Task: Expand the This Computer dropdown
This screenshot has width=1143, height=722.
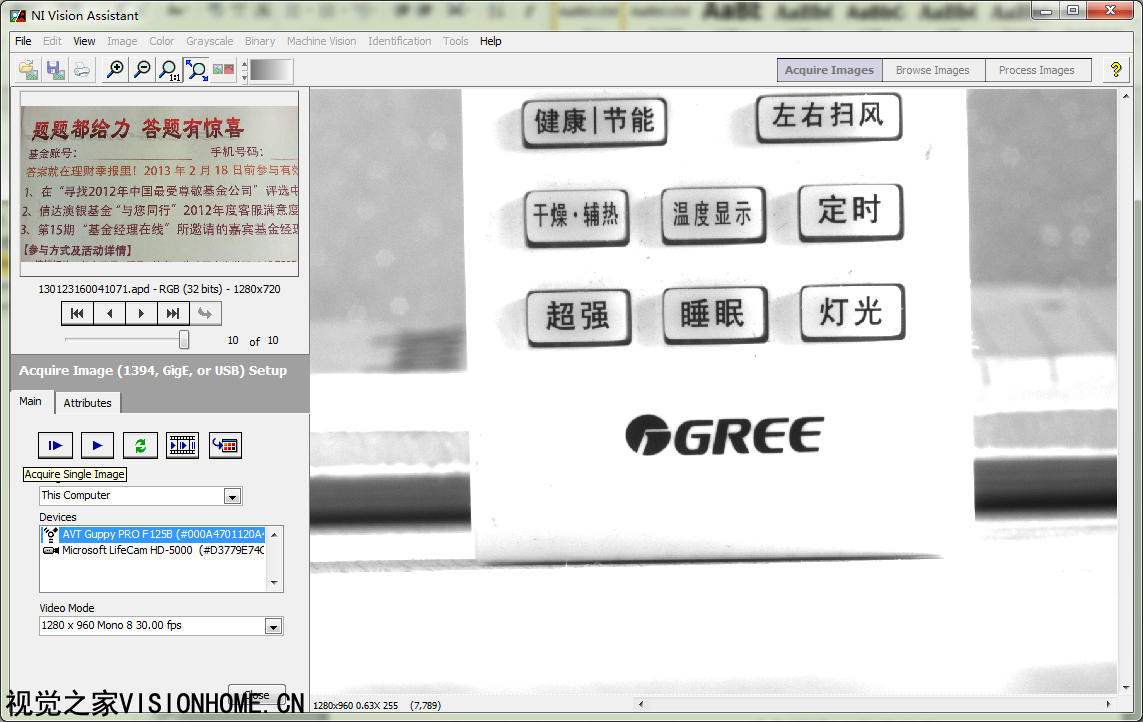Action: point(233,496)
